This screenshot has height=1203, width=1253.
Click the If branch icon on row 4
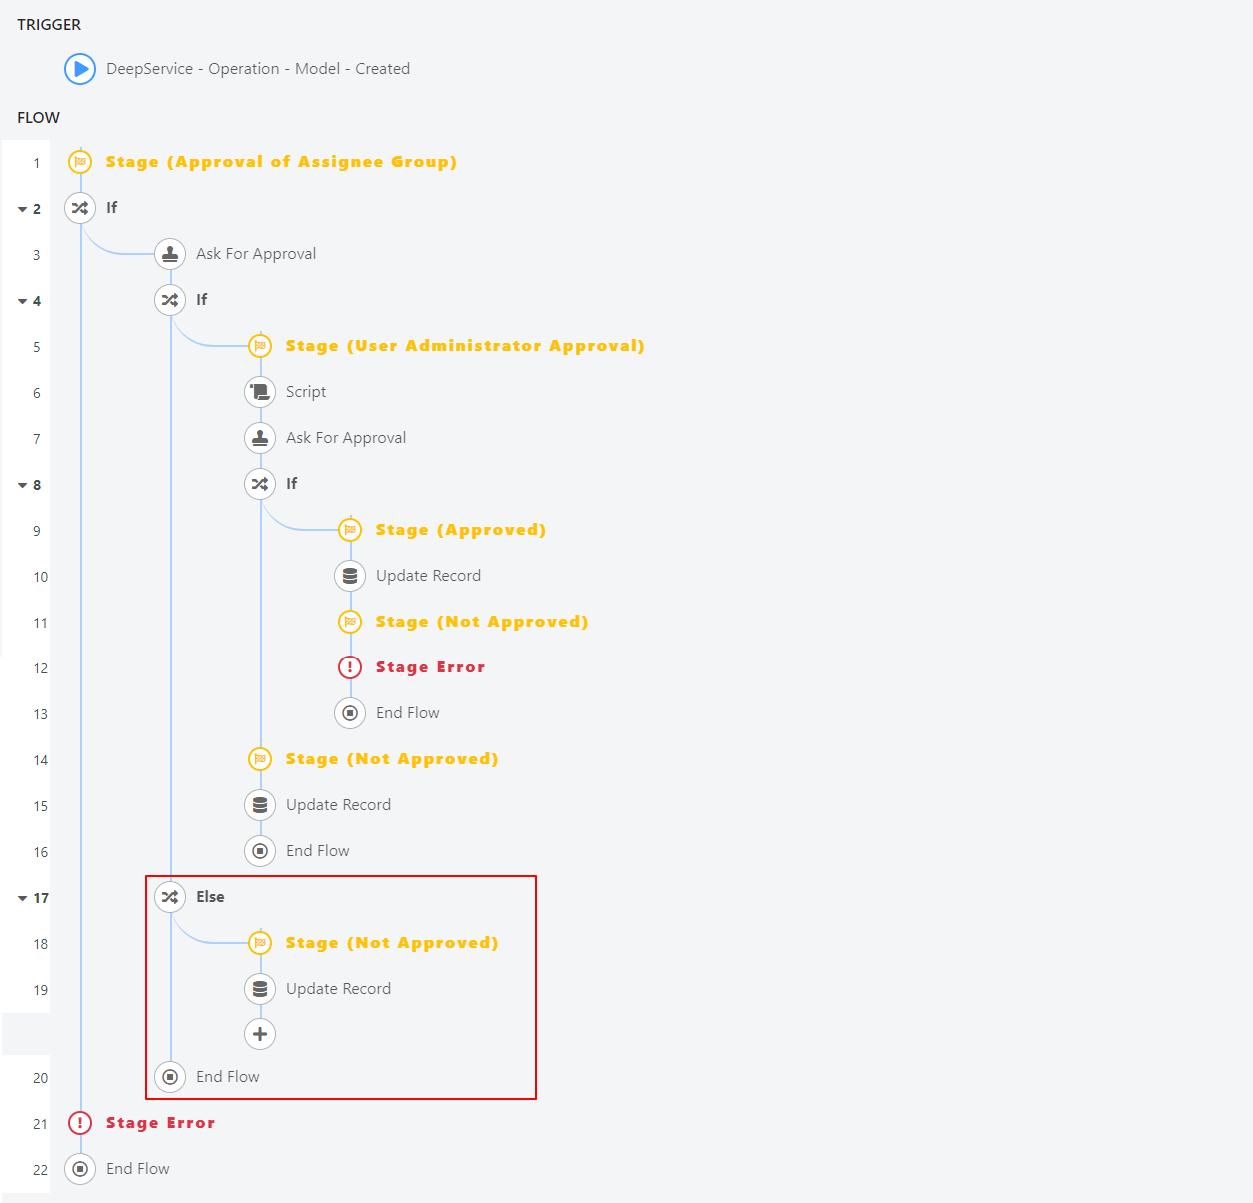[170, 300]
